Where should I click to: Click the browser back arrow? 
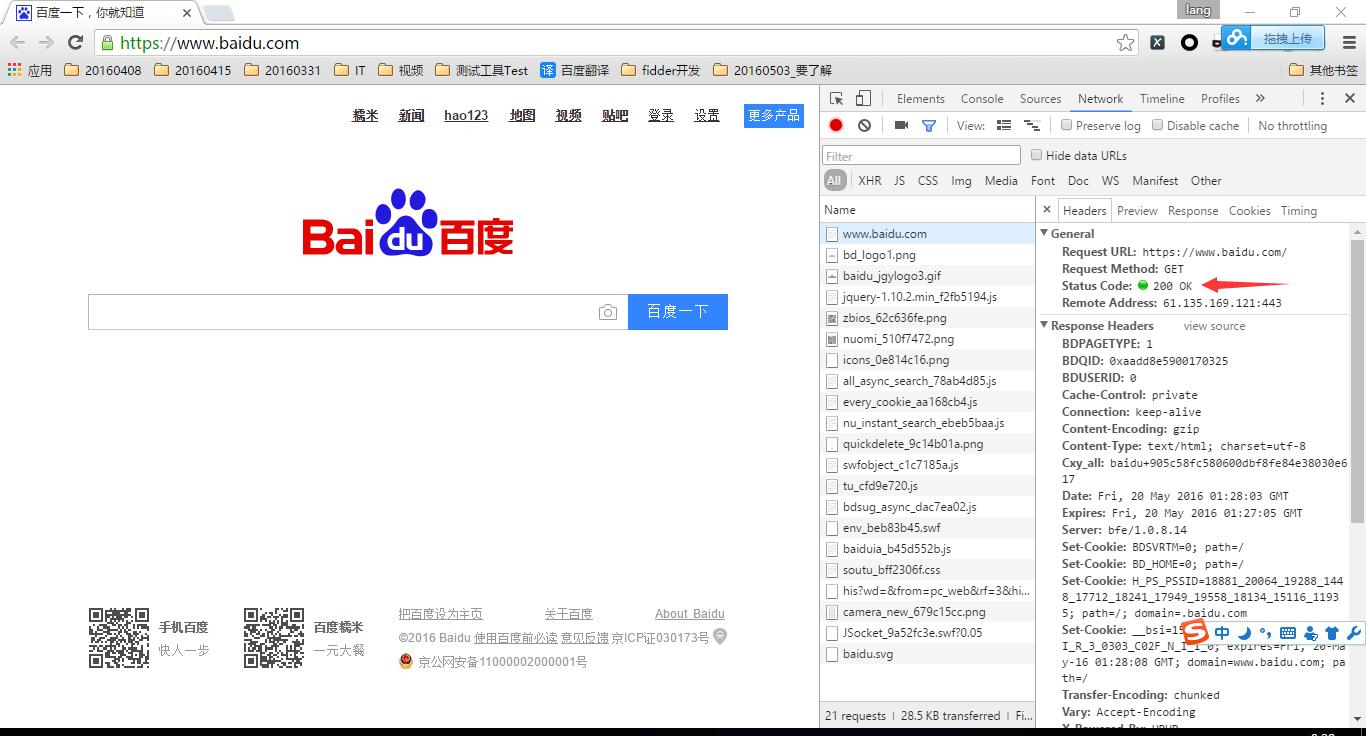17,42
